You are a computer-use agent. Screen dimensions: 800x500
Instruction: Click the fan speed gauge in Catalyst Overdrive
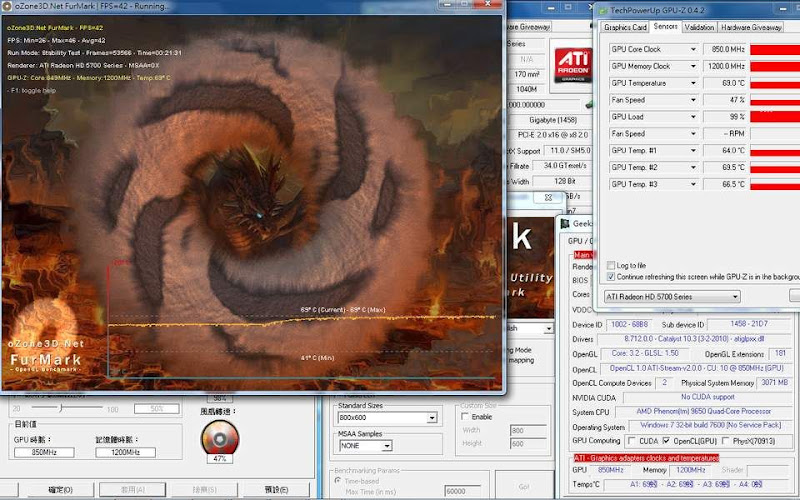[219, 438]
